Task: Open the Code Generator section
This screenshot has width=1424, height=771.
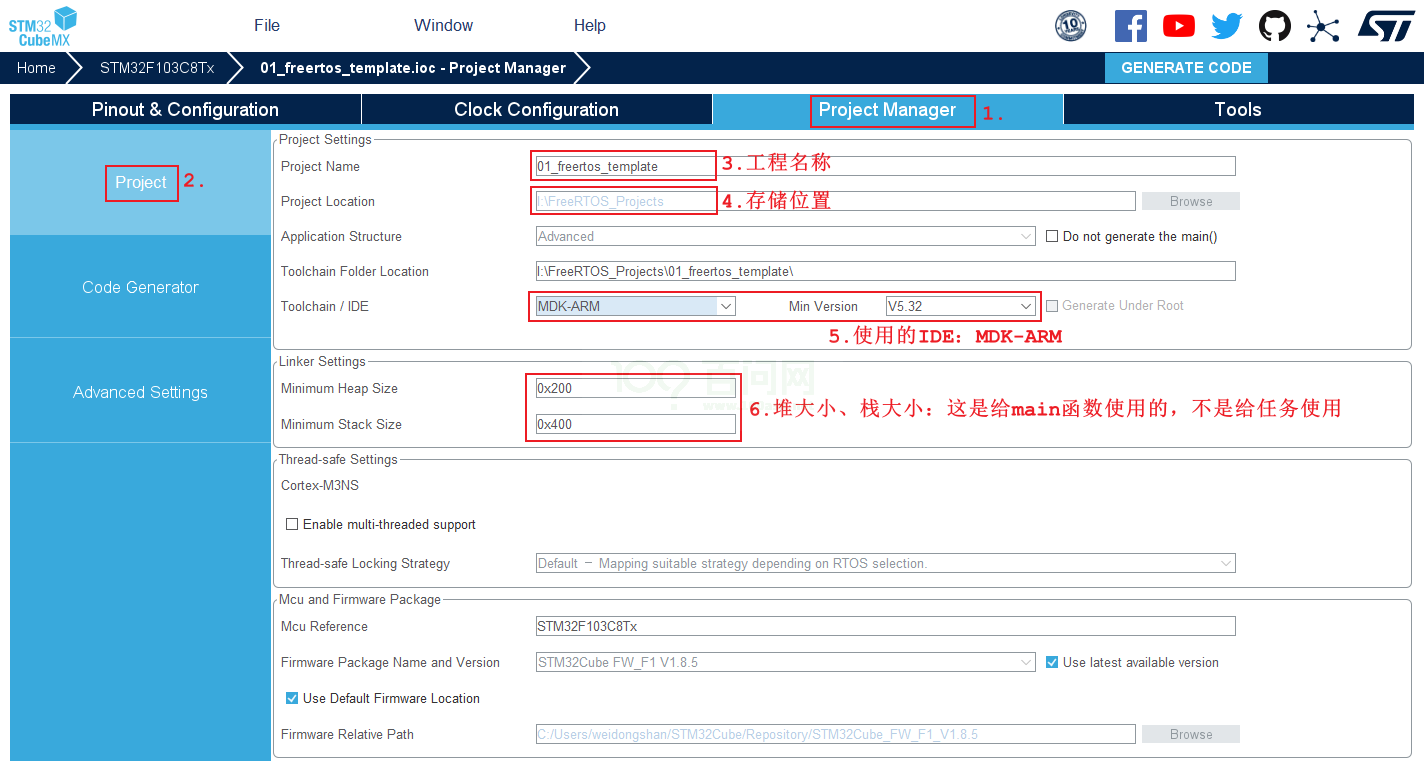Action: (x=140, y=287)
